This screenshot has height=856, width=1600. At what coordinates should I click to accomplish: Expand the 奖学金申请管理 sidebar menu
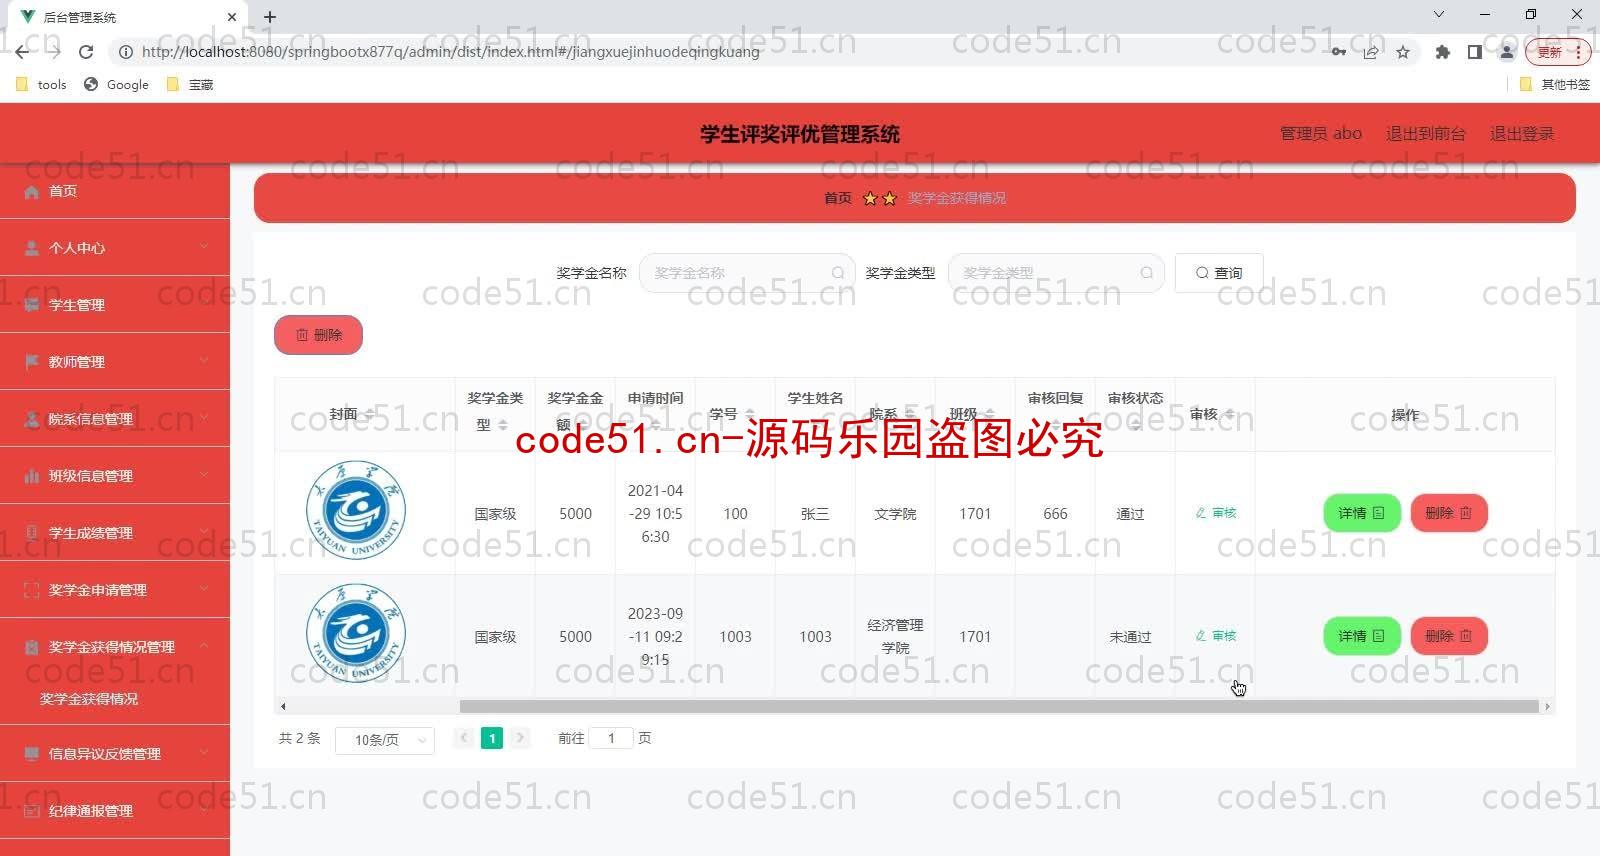pyautogui.click(x=115, y=590)
